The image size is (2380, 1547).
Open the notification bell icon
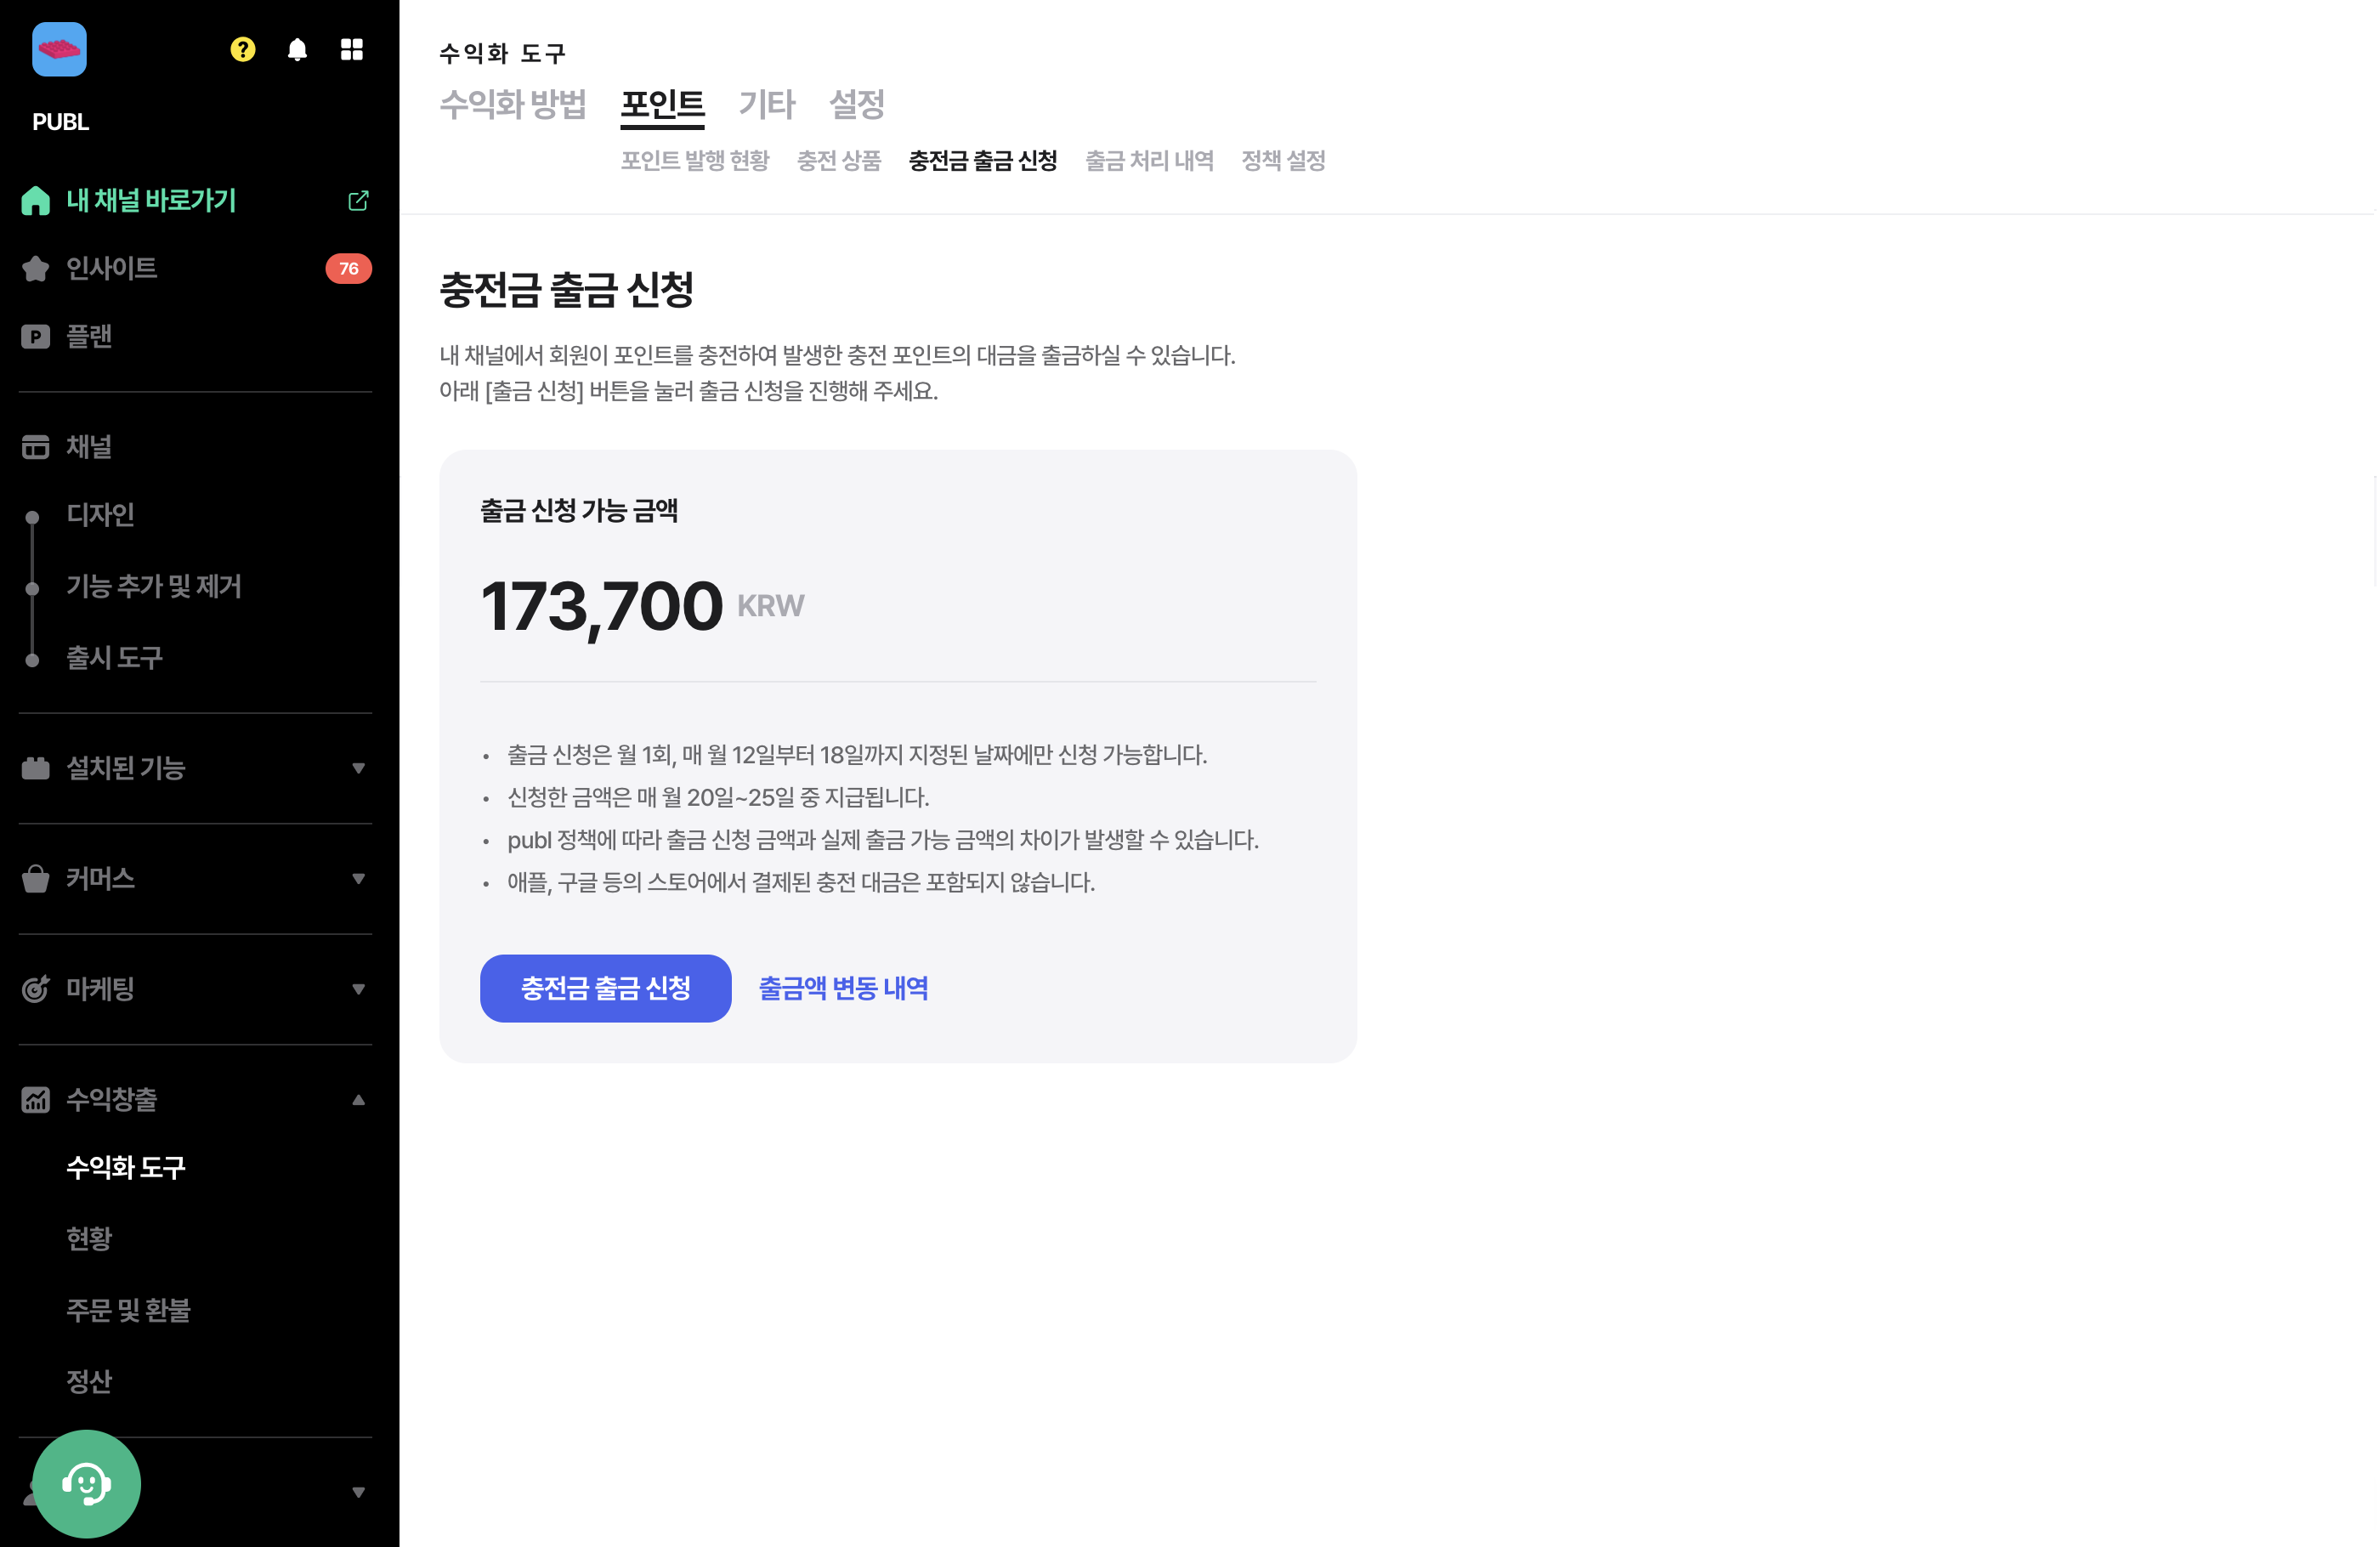pyautogui.click(x=297, y=49)
